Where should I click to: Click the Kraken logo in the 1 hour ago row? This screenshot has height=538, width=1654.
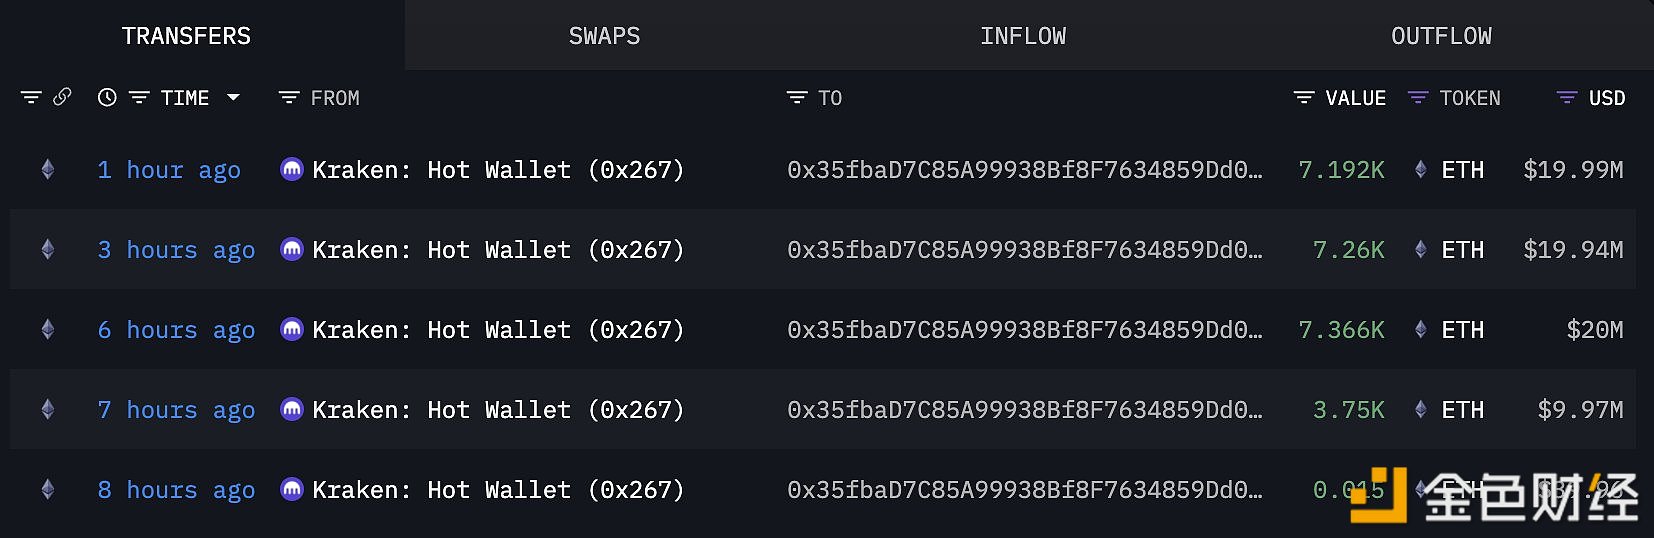click(292, 170)
